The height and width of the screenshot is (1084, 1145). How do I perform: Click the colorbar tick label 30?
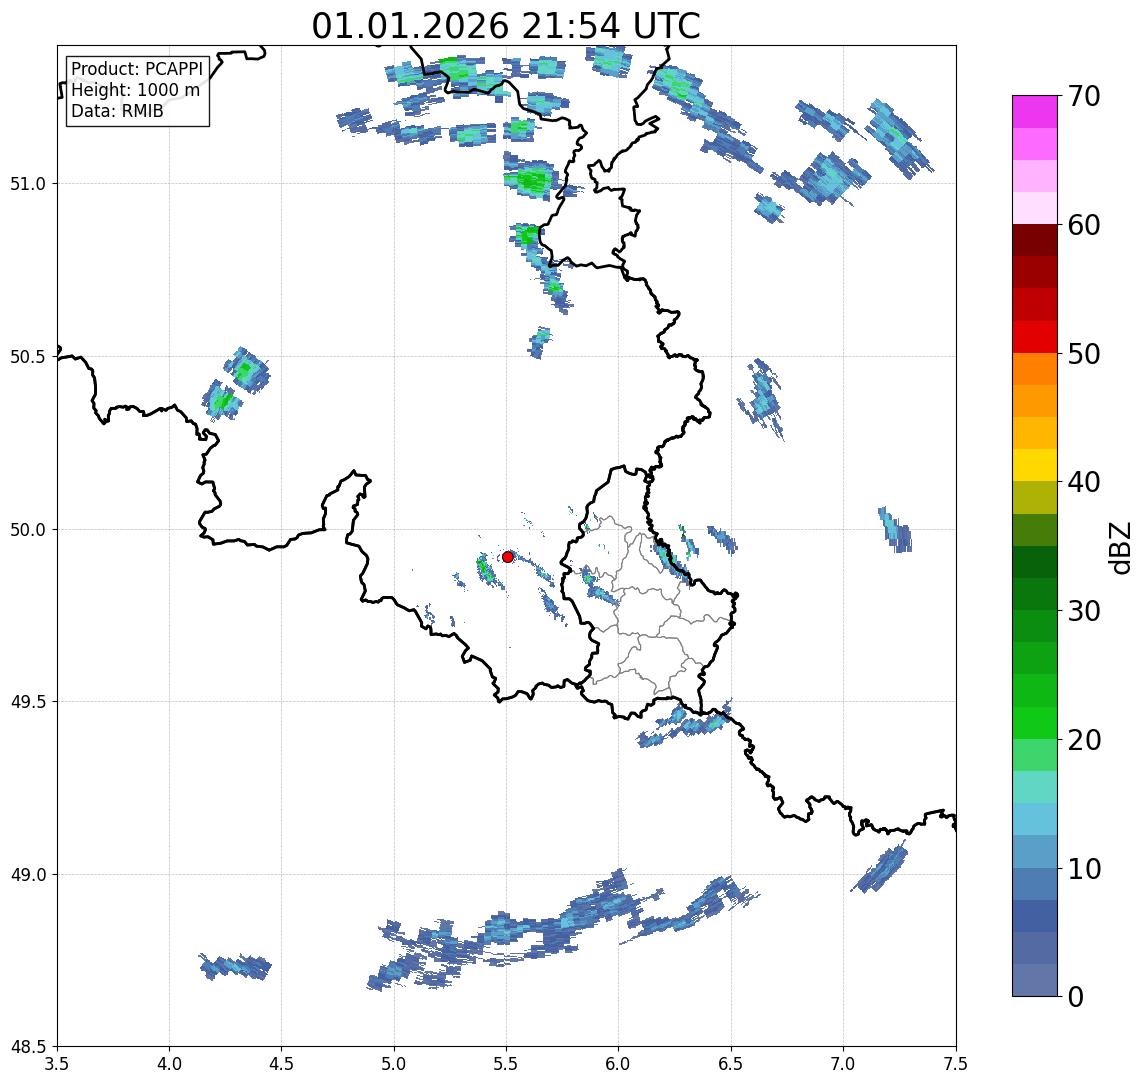(1084, 611)
